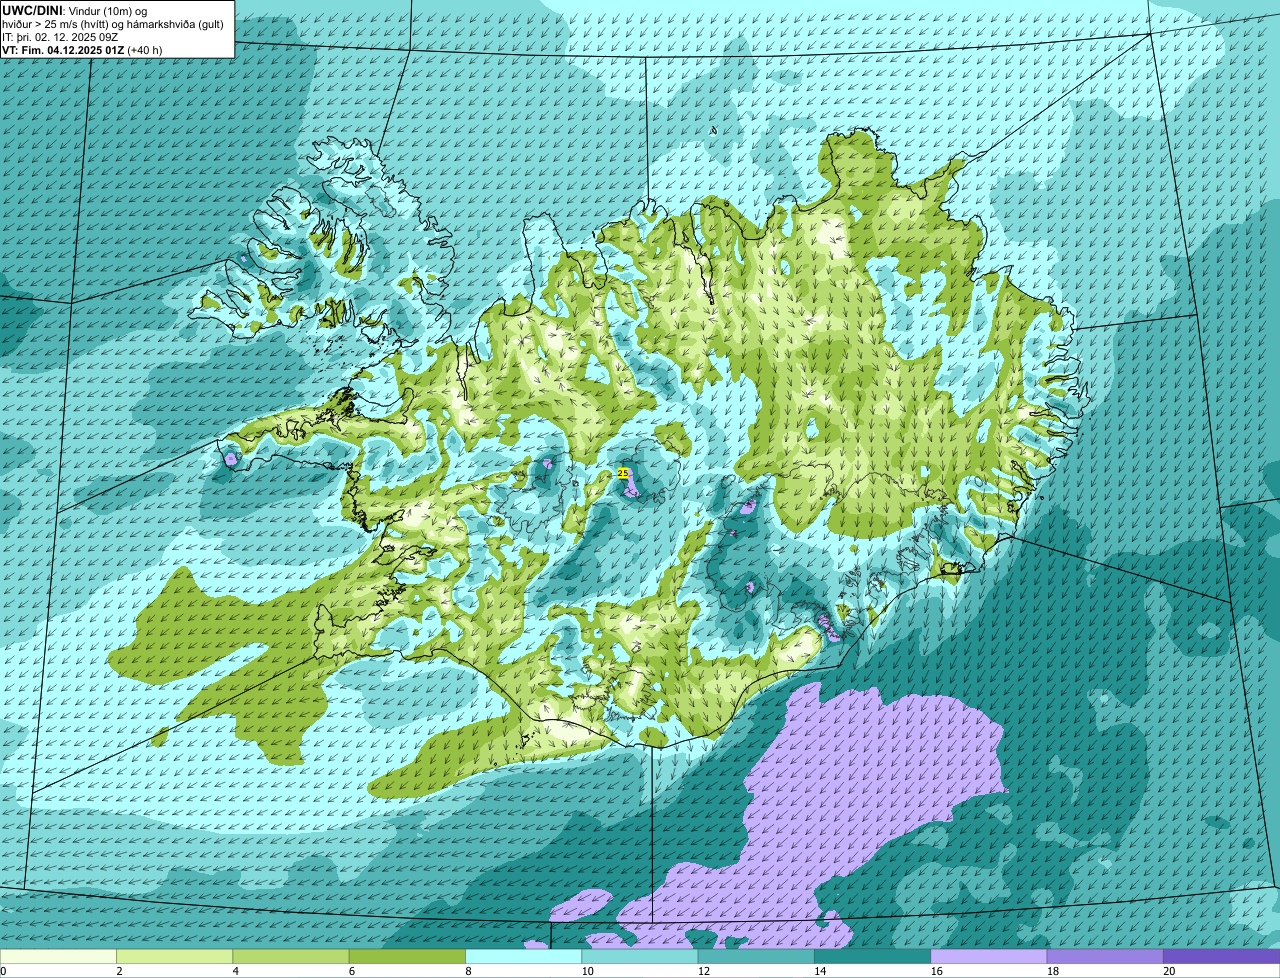Click the 10–12 m/s legend color swatch

[640, 957]
